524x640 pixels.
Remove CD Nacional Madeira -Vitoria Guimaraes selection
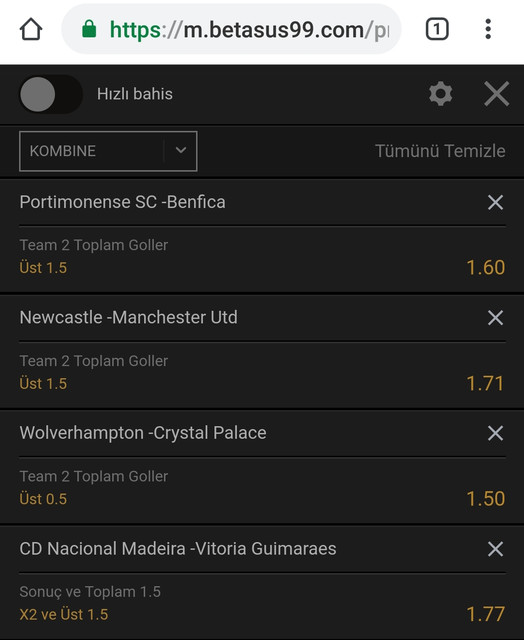tap(495, 549)
